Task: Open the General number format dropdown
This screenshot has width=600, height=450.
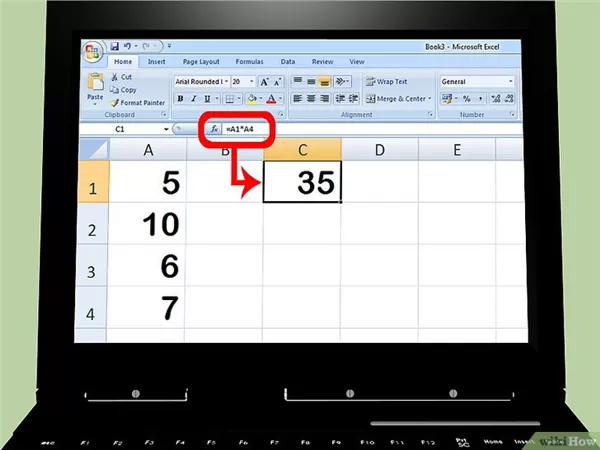Action: [510, 82]
